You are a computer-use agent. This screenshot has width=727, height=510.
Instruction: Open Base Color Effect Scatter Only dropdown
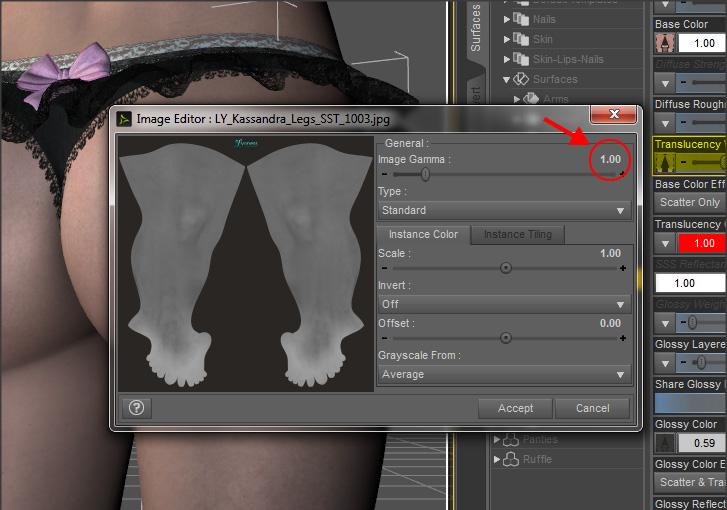pyautogui.click(x=690, y=203)
